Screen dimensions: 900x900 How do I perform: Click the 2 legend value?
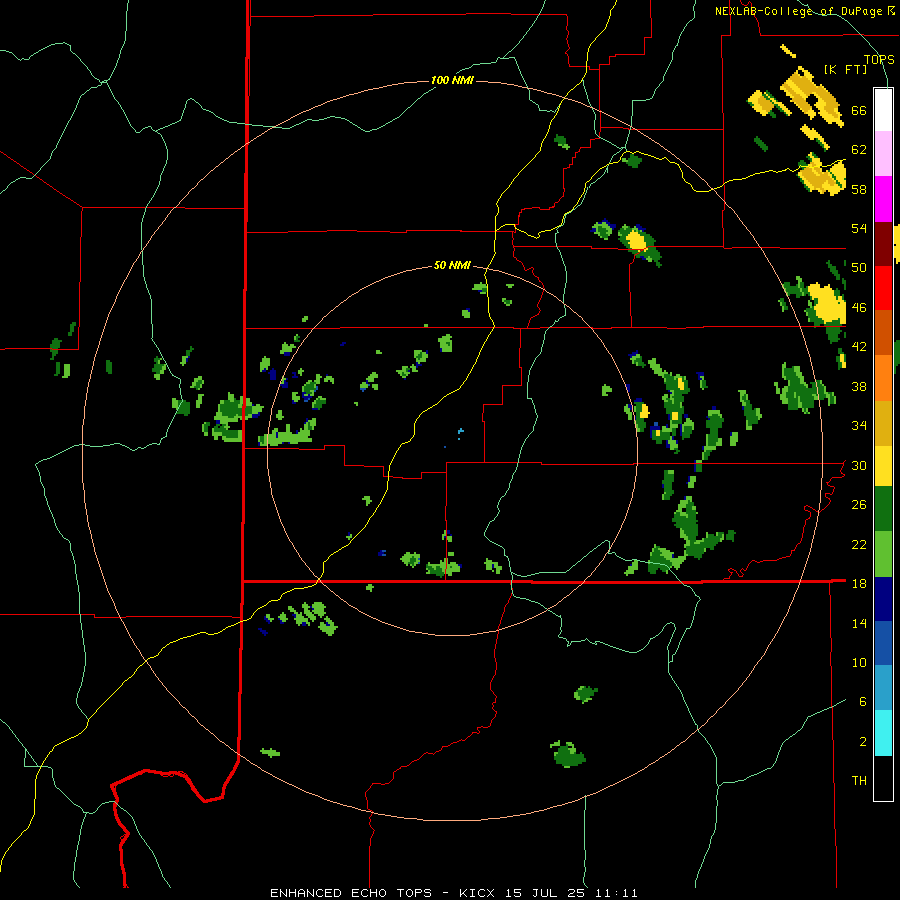863,742
